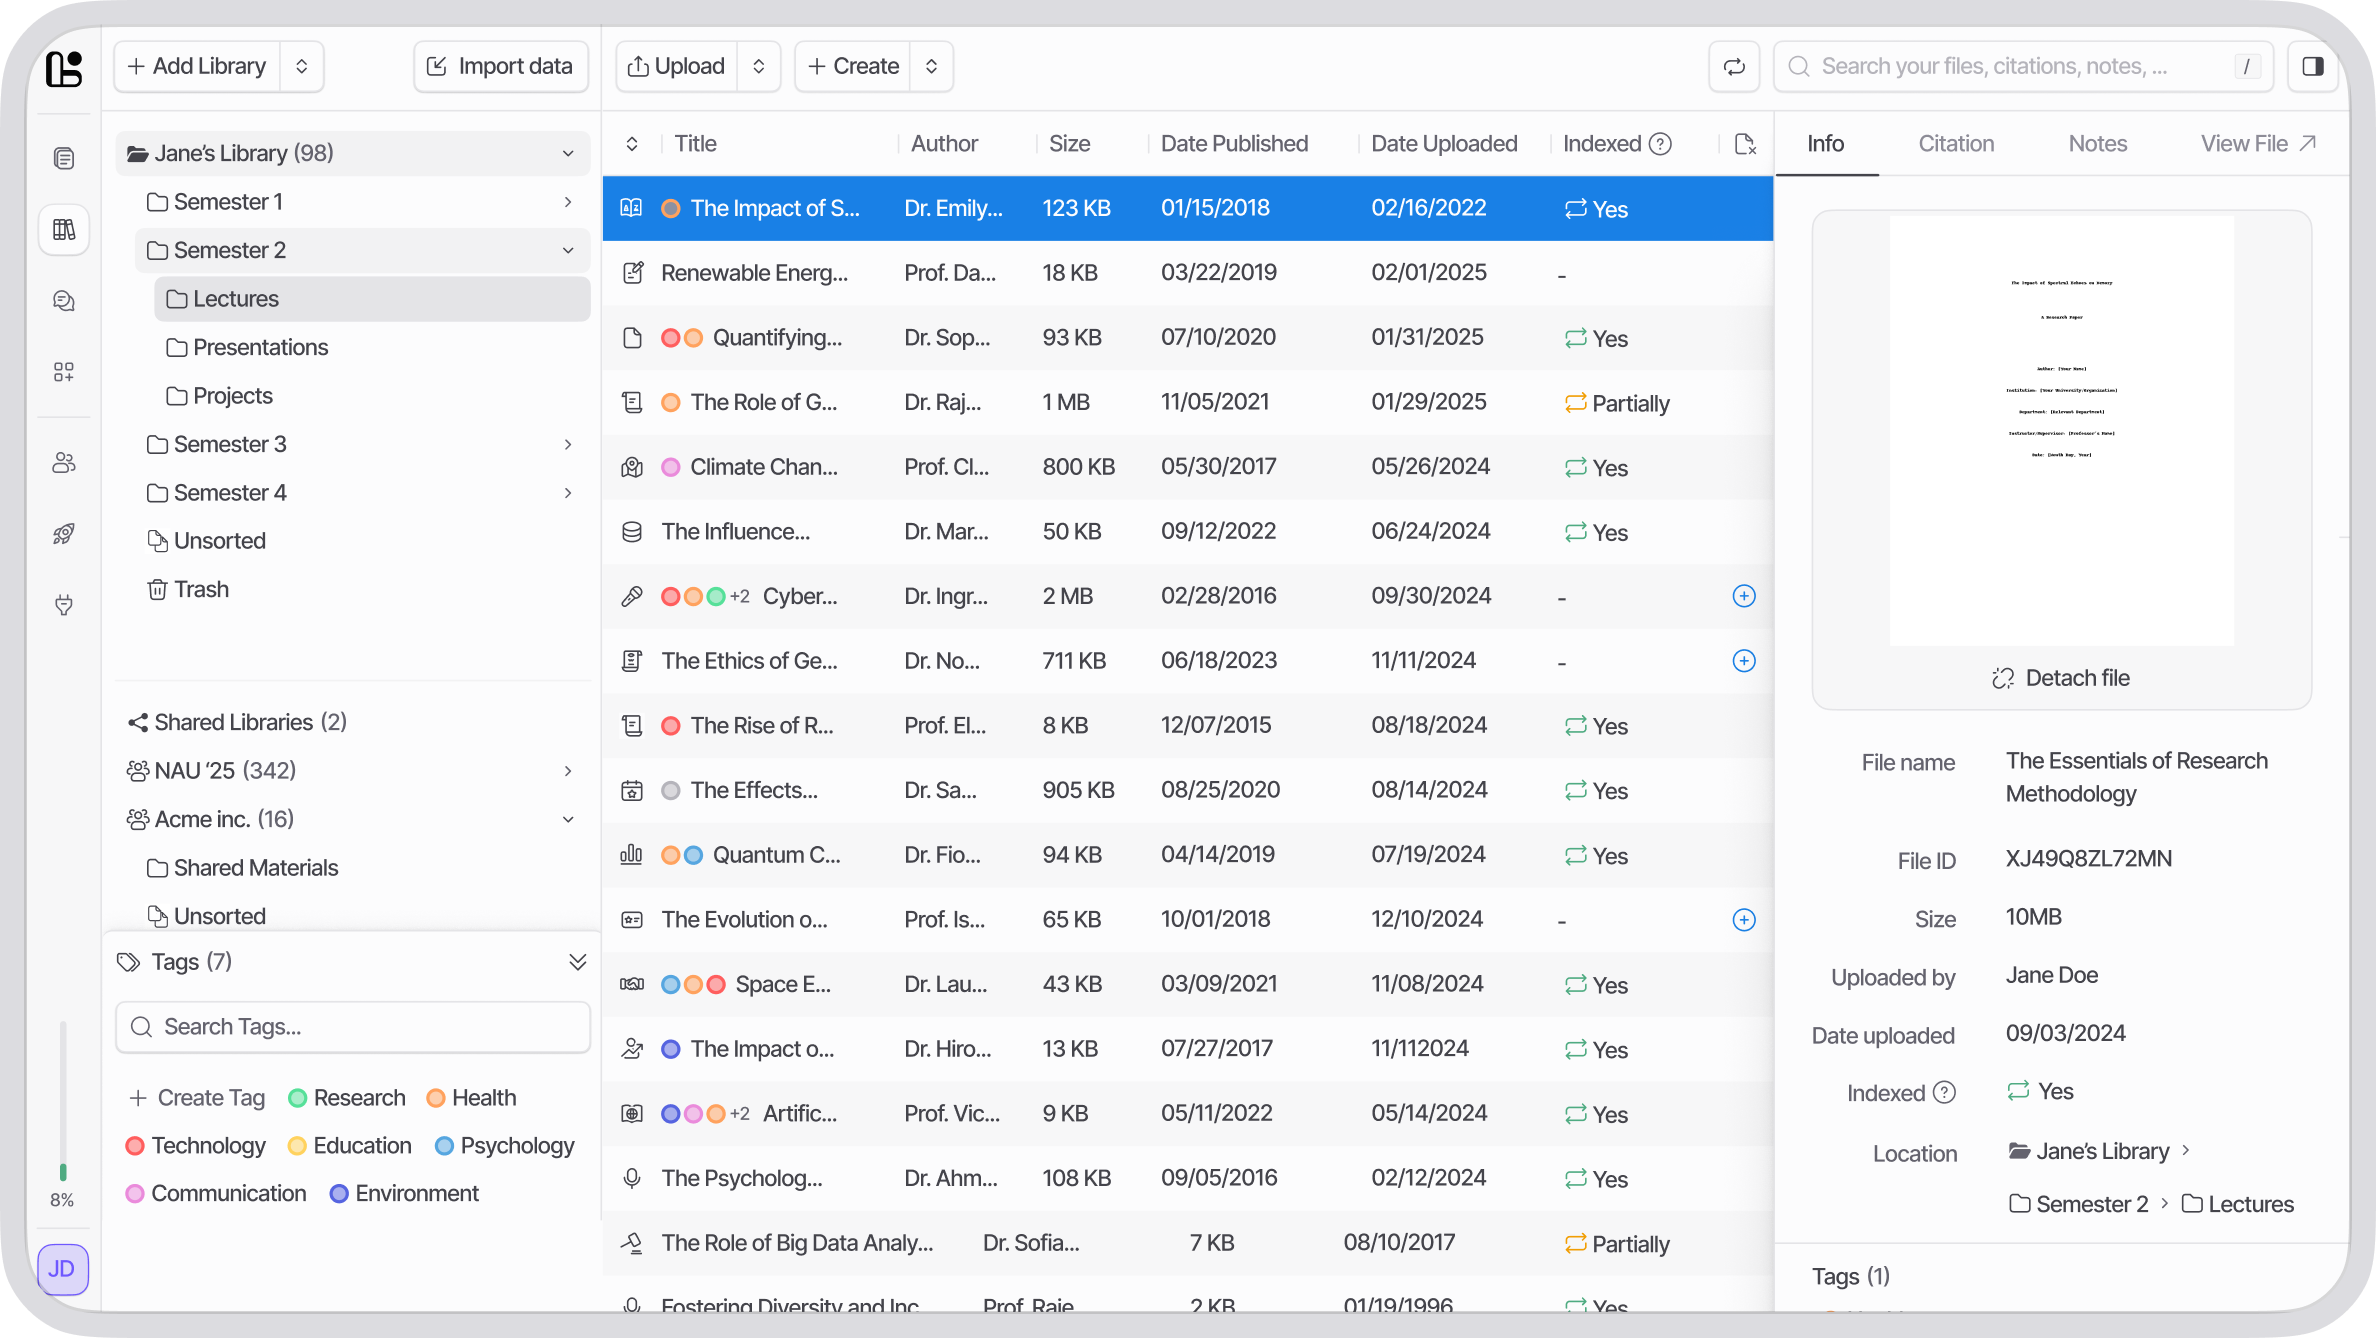Click the rocket icon in left sidebar

(64, 534)
